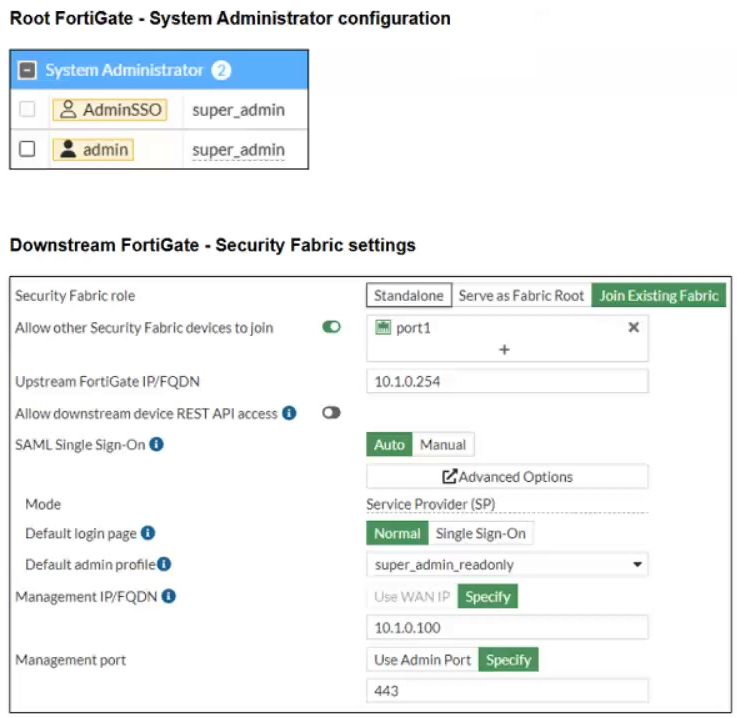Image resolution: width=737 pixels, height=718 pixels.
Task: Click the Upstream FortiGate IP/FQDN field
Action: pos(507,381)
